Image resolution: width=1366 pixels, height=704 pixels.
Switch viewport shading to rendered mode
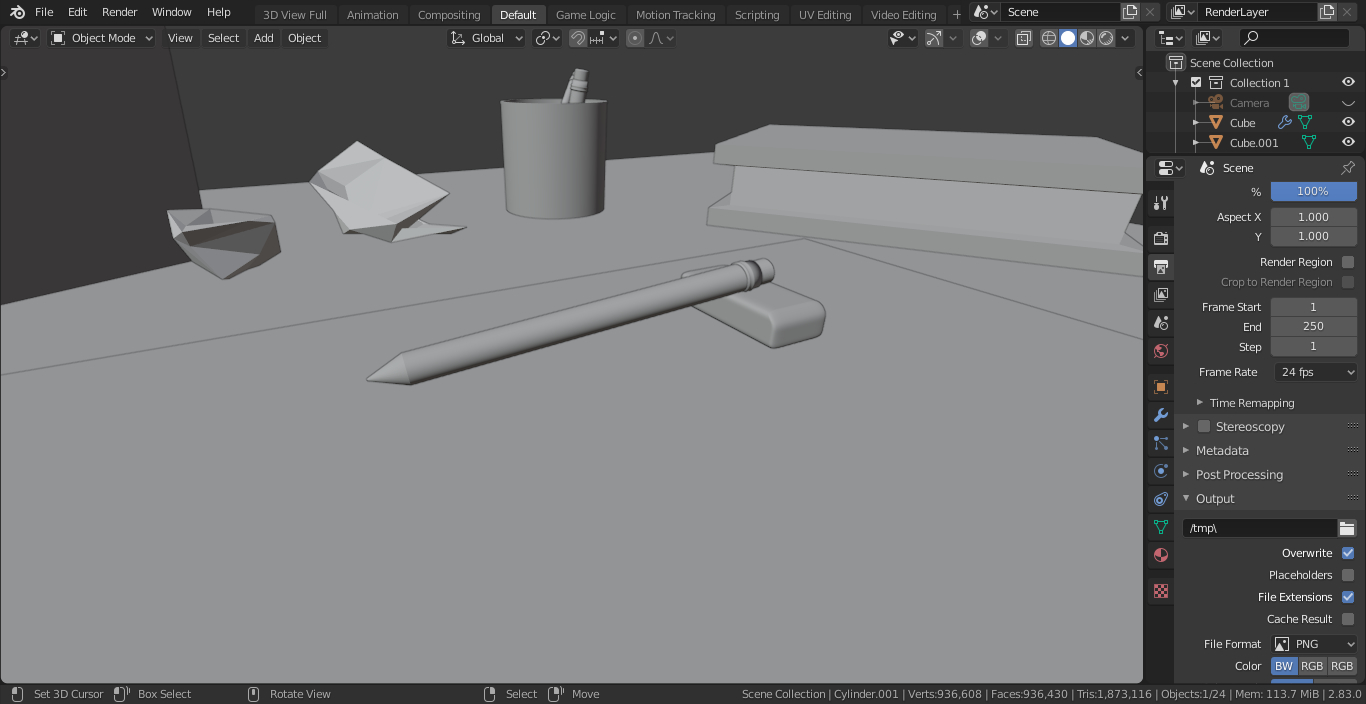coord(1104,38)
